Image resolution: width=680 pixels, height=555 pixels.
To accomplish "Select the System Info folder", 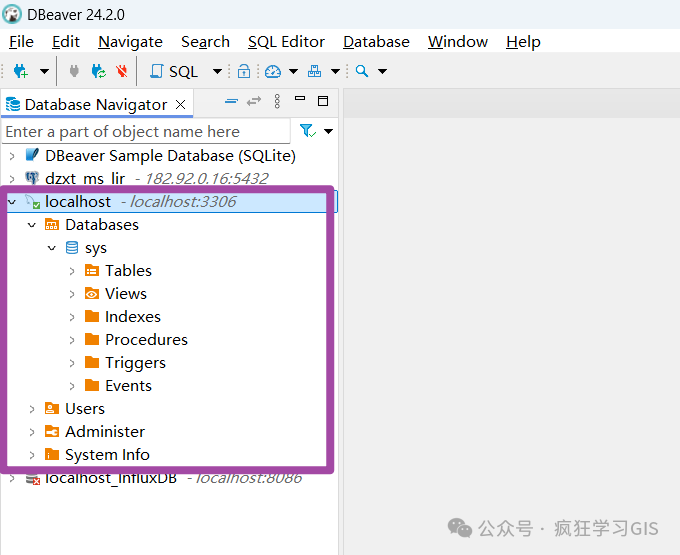I will tap(107, 454).
